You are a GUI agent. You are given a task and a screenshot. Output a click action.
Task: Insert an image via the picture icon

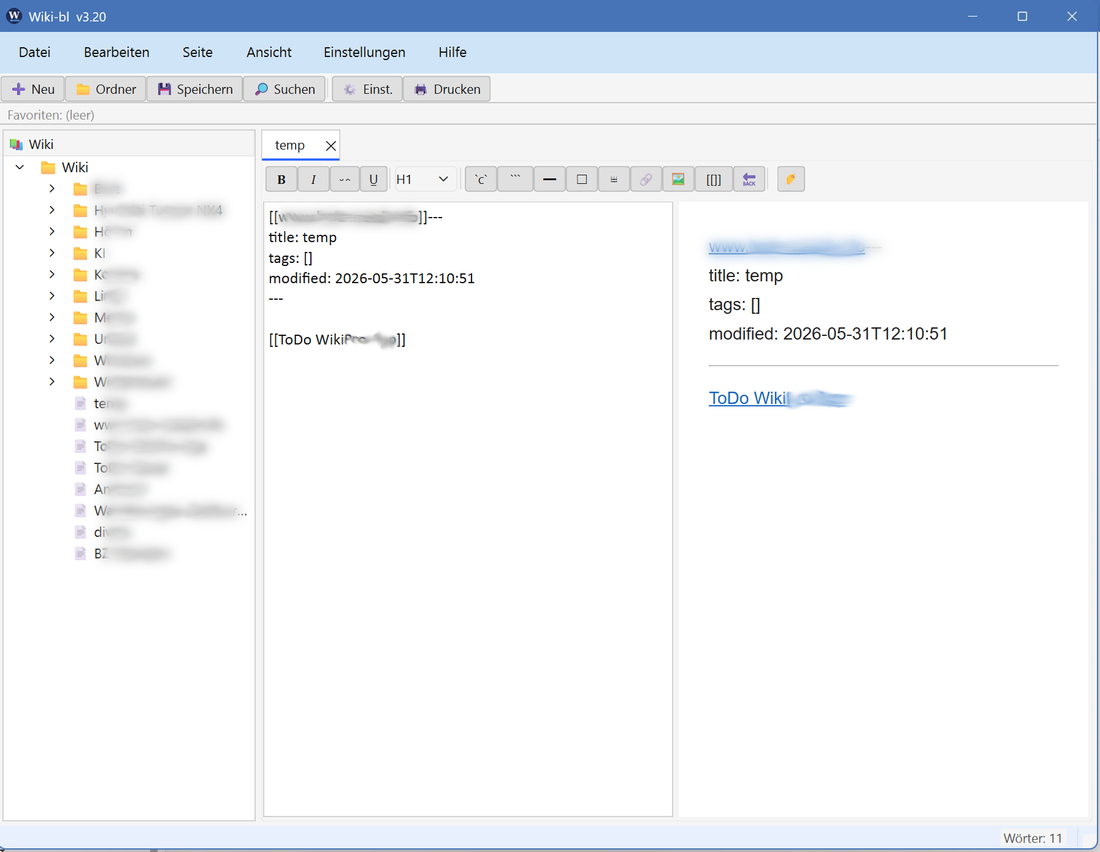click(x=678, y=180)
